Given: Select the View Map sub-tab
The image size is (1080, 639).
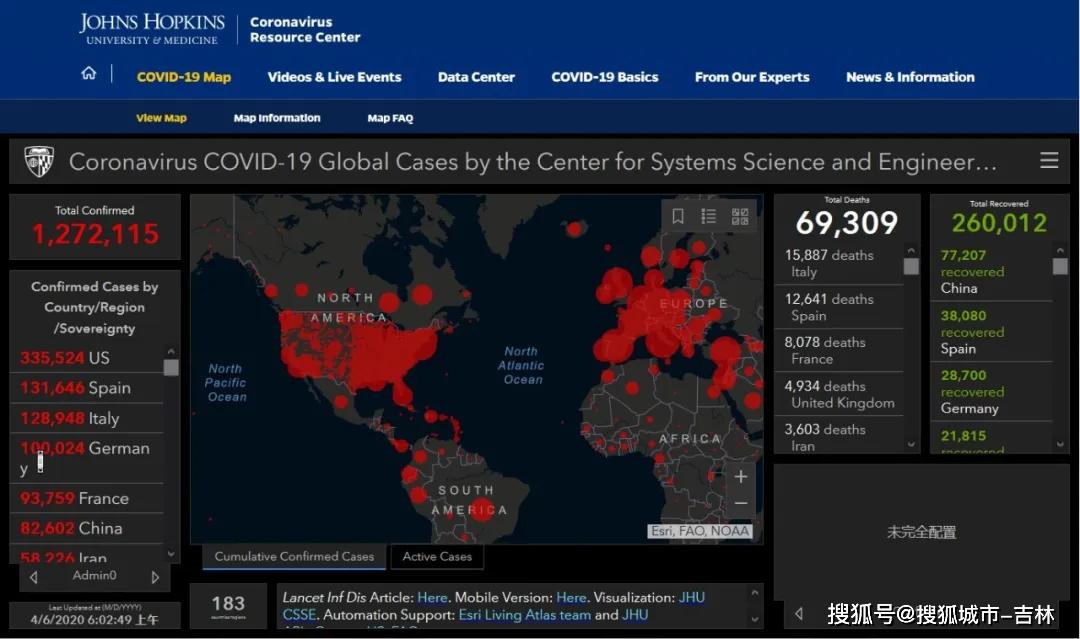Looking at the screenshot, I should click(x=161, y=118).
